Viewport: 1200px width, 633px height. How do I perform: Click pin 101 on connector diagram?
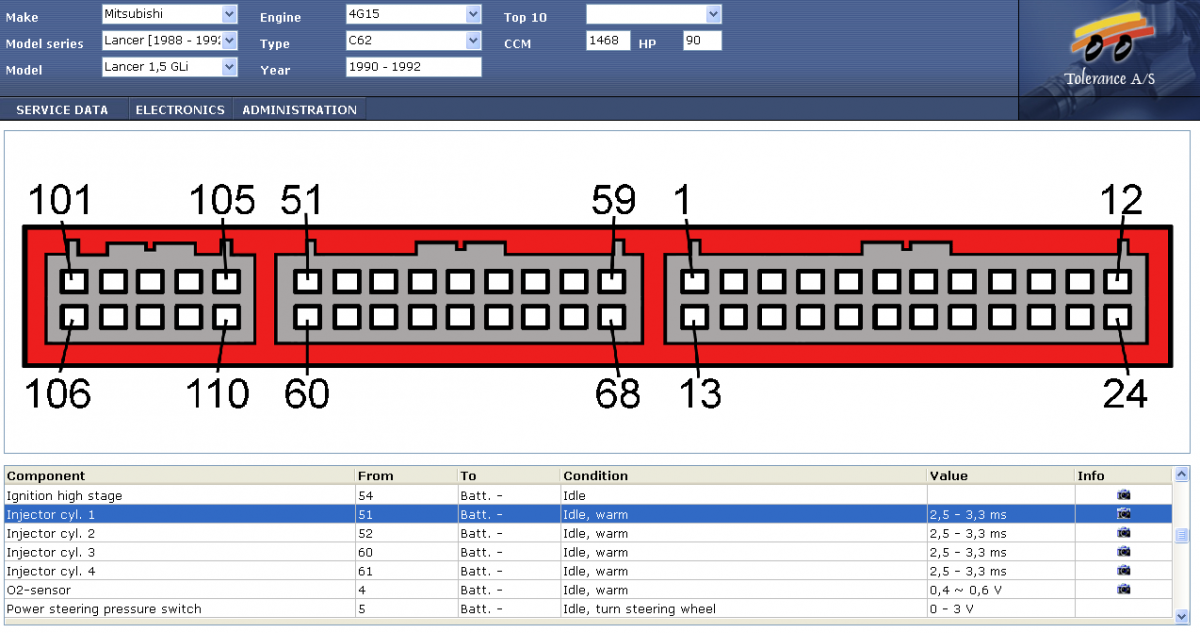[x=75, y=281]
